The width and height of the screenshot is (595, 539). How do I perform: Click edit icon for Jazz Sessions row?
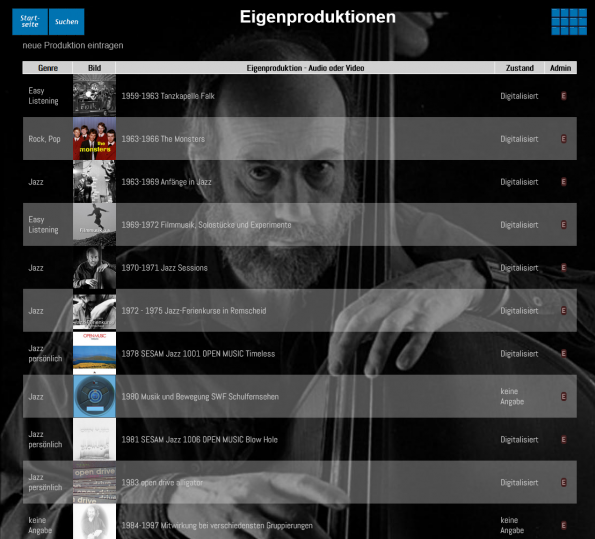(564, 267)
